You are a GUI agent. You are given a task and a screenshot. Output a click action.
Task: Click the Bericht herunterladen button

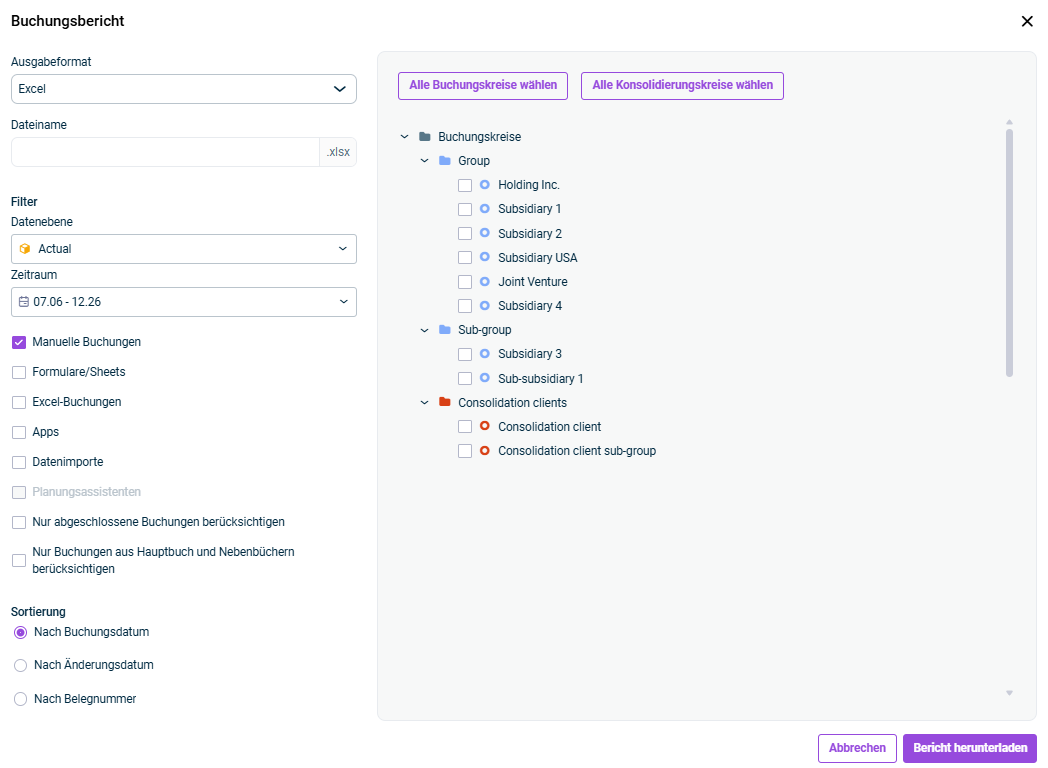pyautogui.click(x=969, y=748)
